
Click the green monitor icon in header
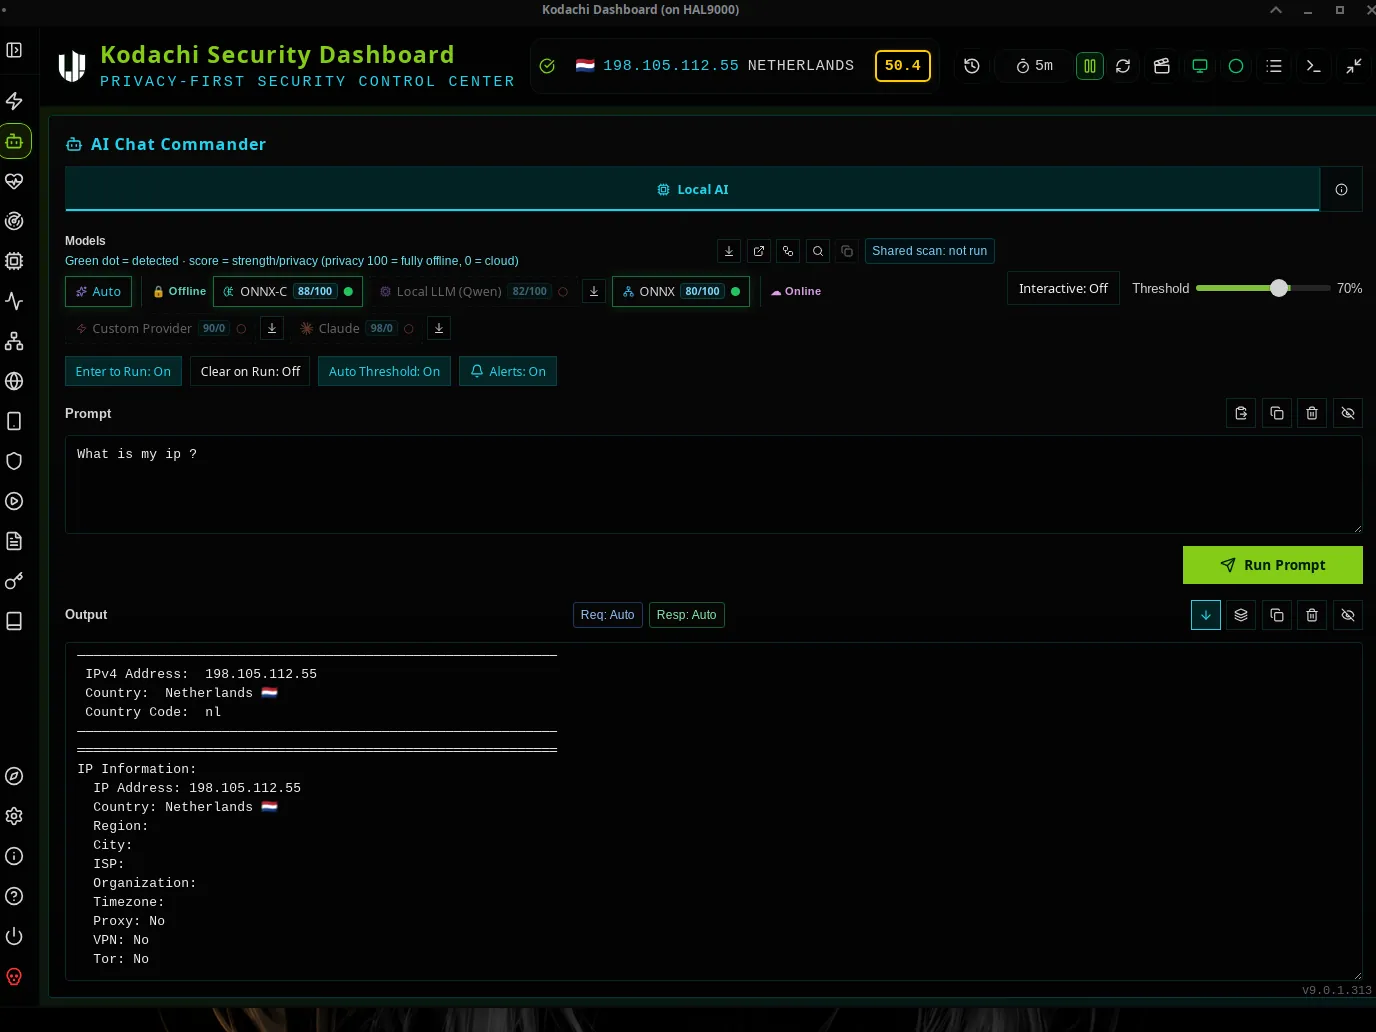(1199, 66)
